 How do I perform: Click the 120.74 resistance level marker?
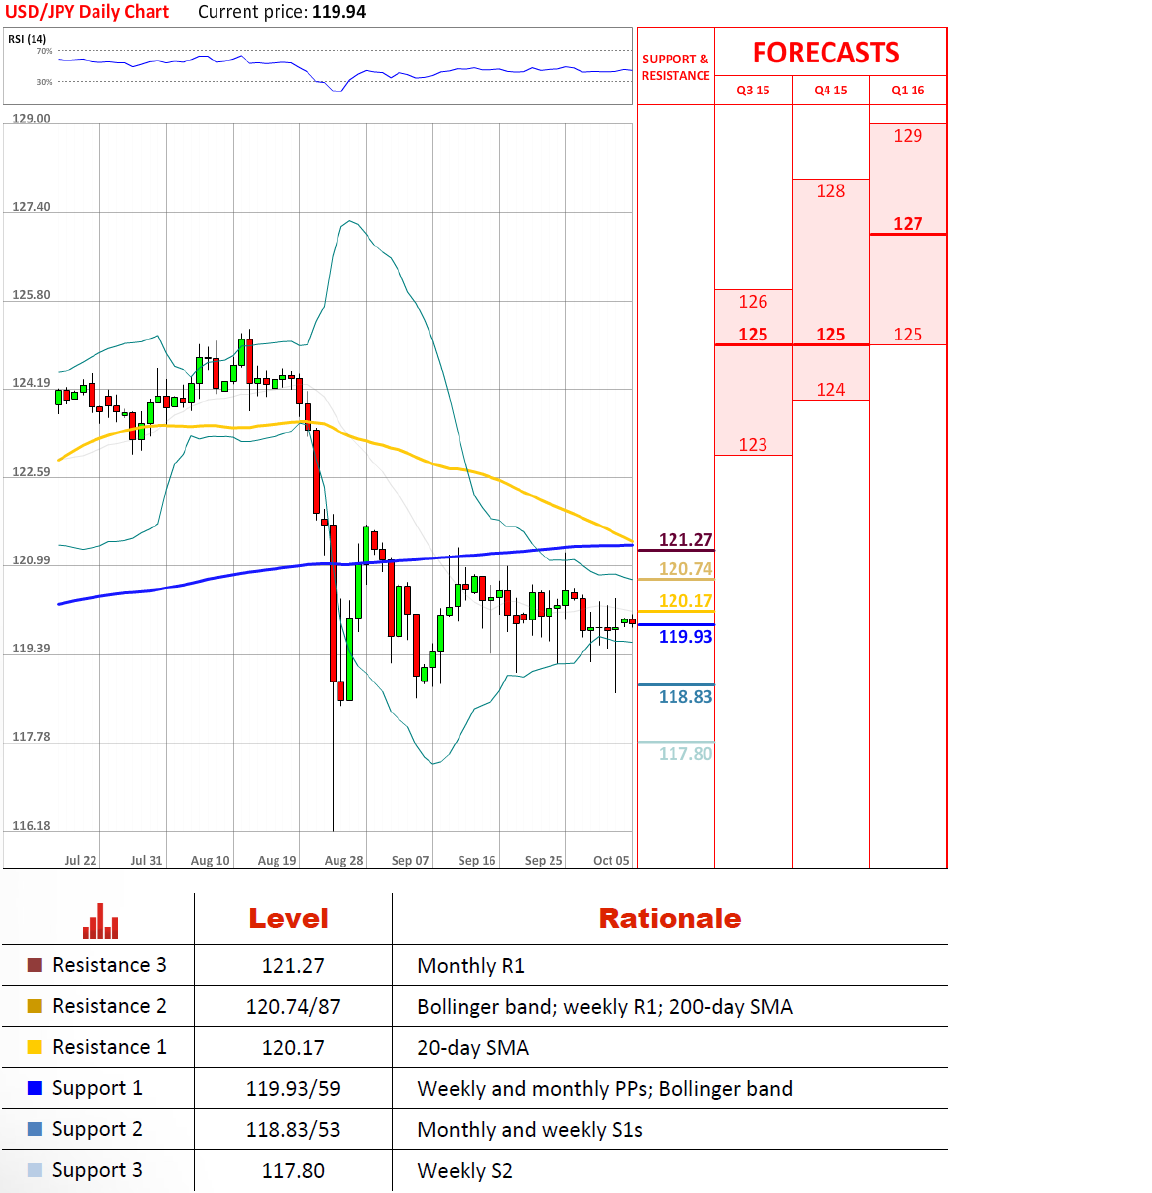click(x=686, y=569)
